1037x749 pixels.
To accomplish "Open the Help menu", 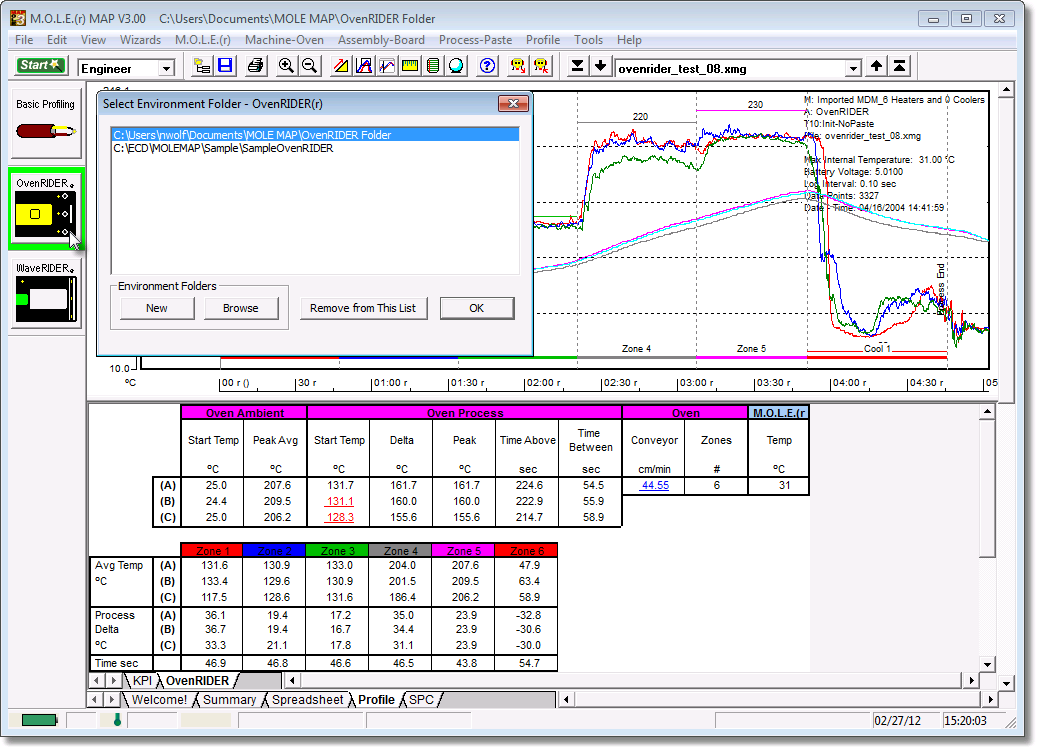I will [629, 40].
